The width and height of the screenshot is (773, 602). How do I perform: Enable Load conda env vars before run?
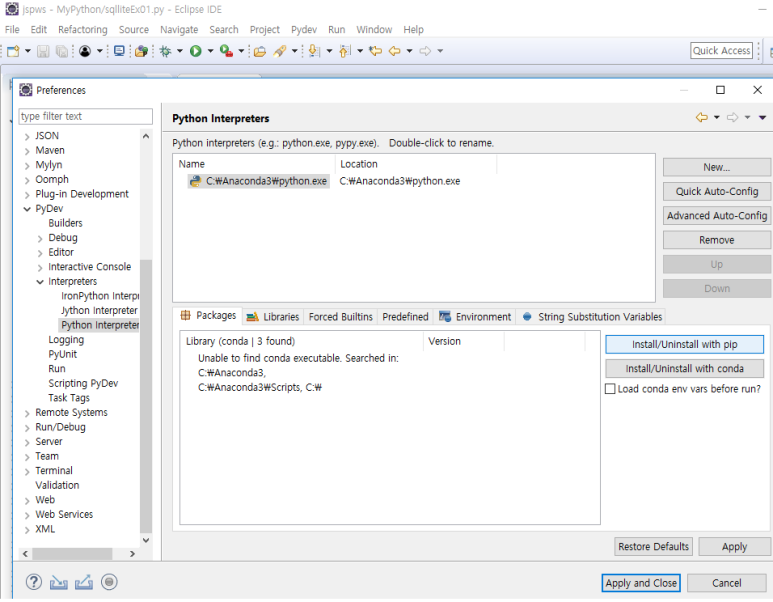(x=610, y=389)
